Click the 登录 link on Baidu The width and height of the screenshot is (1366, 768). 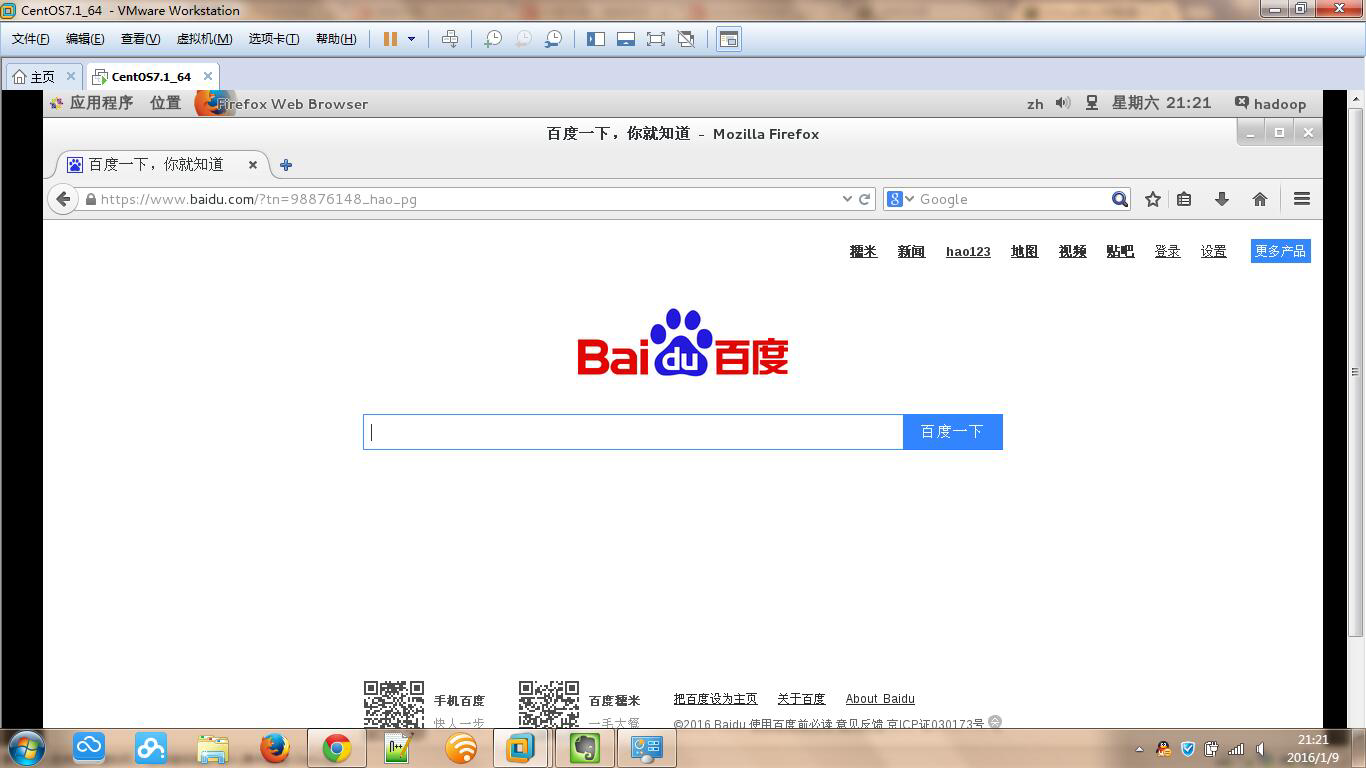coord(1167,251)
